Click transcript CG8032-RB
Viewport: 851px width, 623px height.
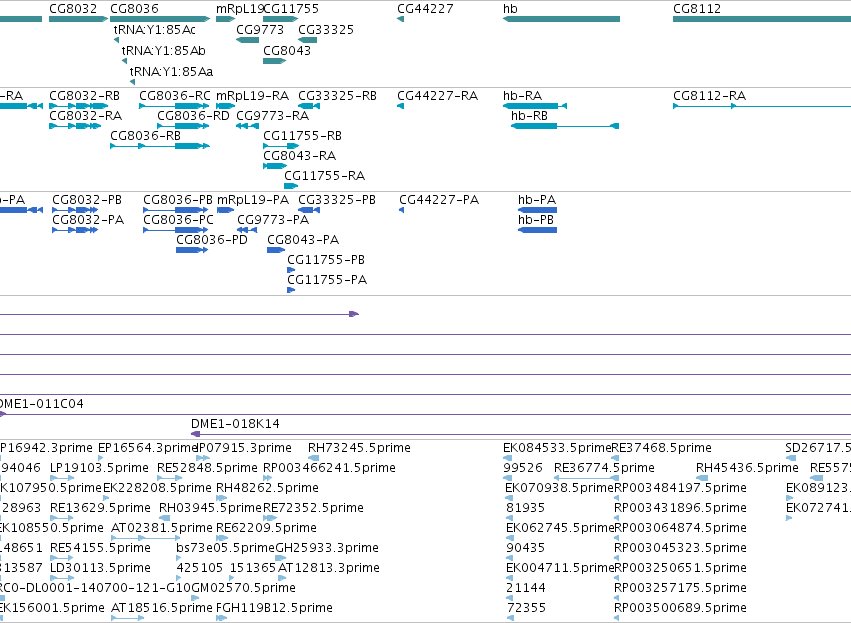click(79, 106)
